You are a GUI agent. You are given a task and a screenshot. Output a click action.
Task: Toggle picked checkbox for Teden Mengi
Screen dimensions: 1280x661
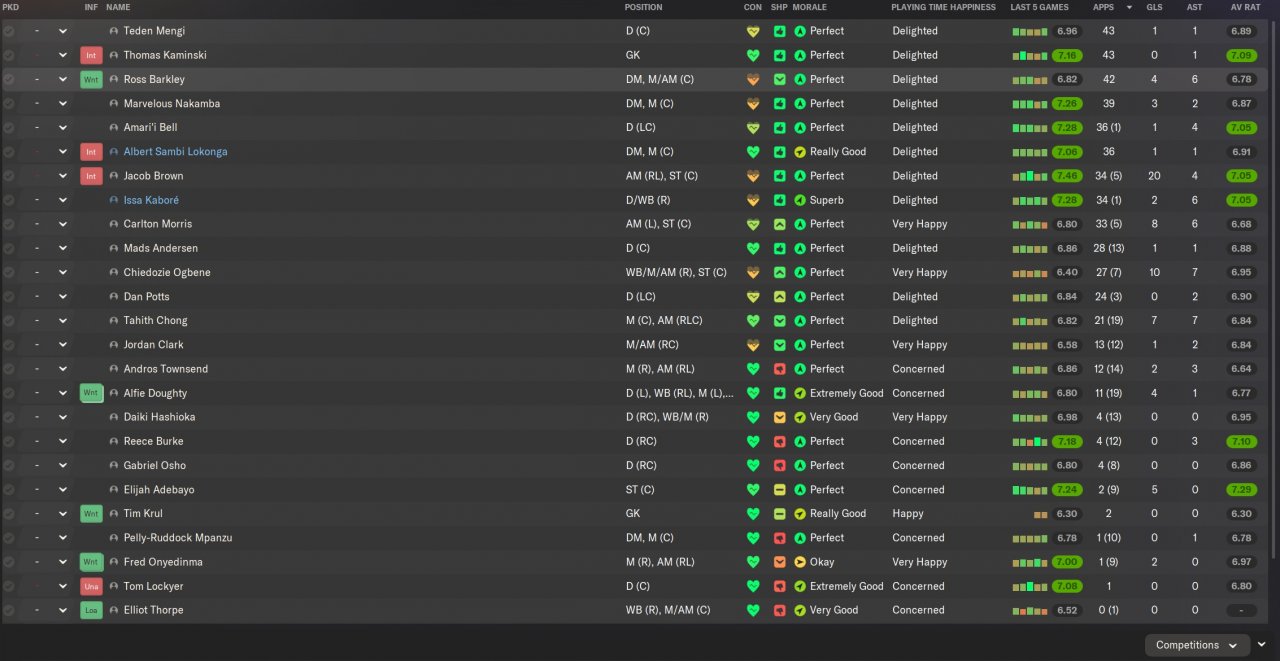click(x=9, y=31)
